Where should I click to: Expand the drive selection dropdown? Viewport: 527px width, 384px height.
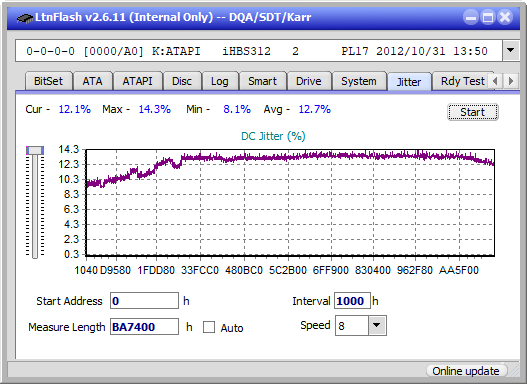tap(511, 51)
